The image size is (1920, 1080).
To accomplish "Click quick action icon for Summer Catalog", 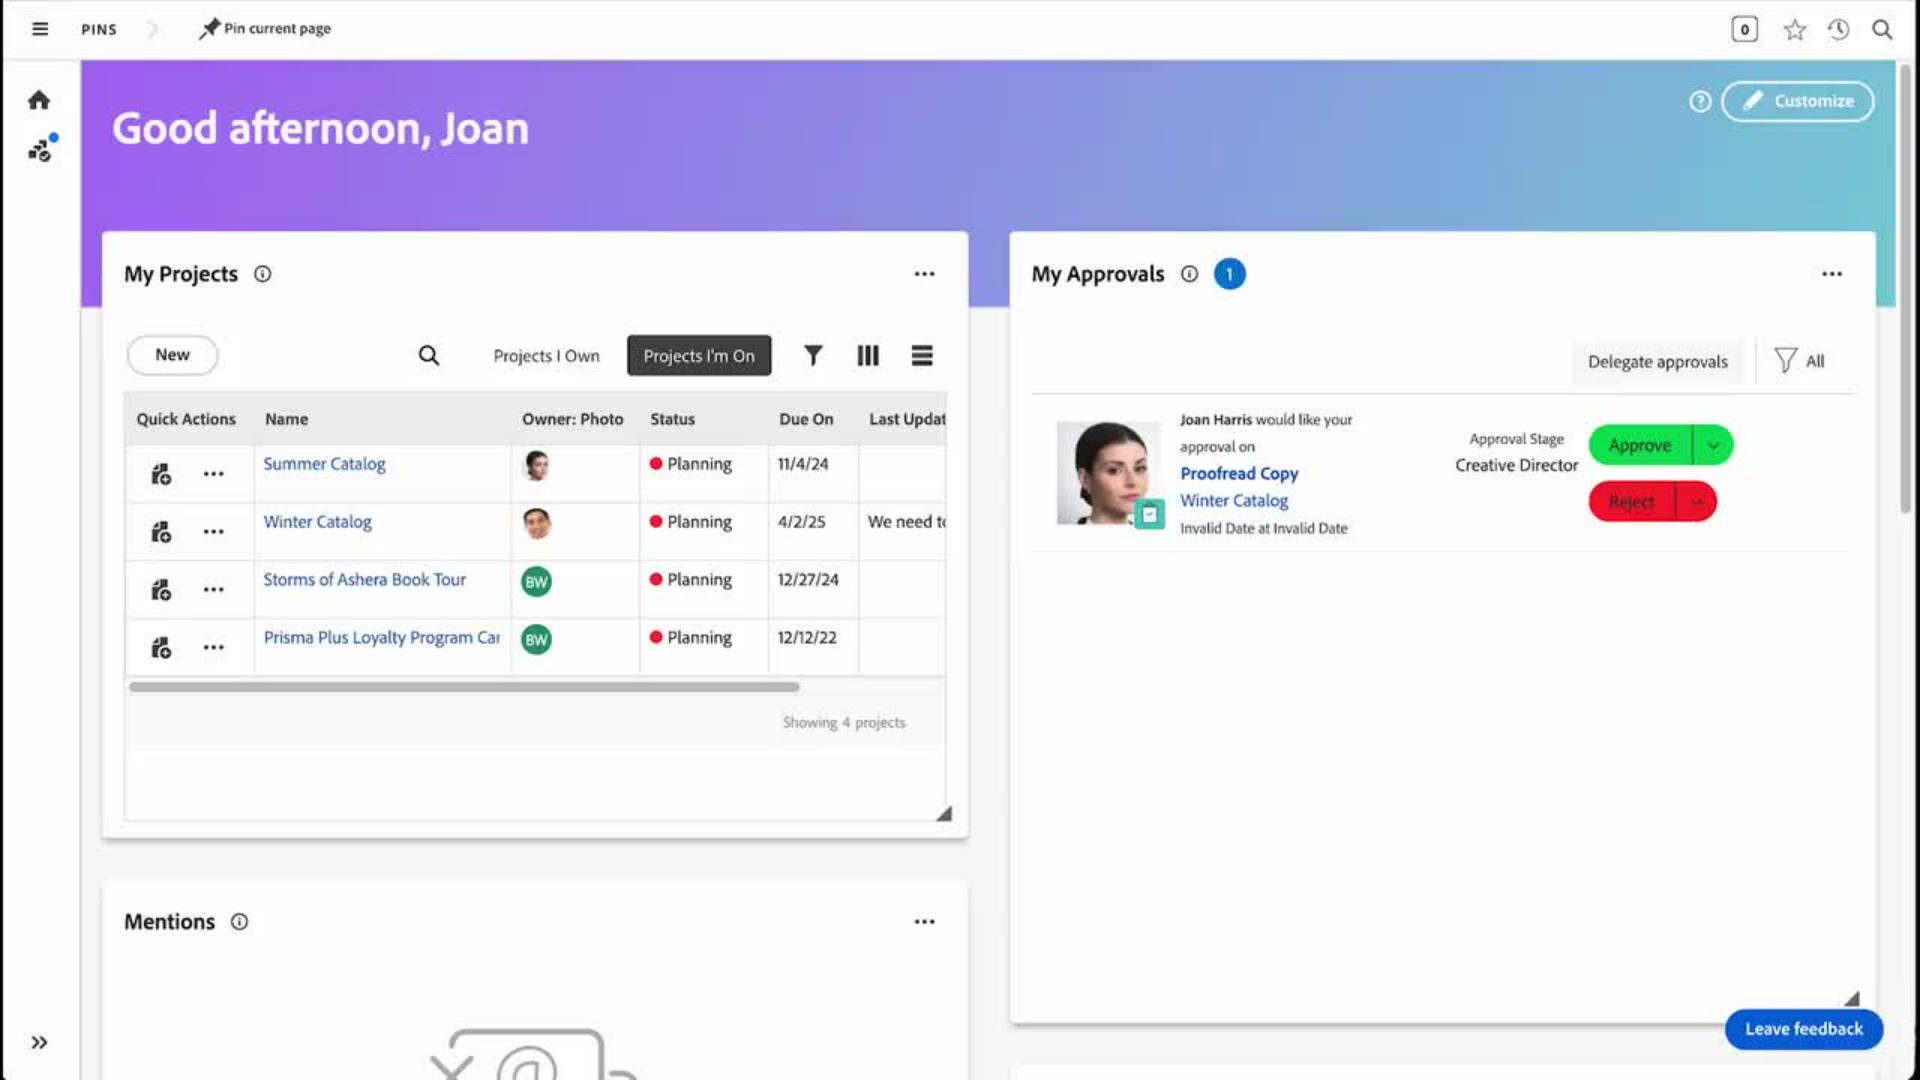I will coord(161,474).
